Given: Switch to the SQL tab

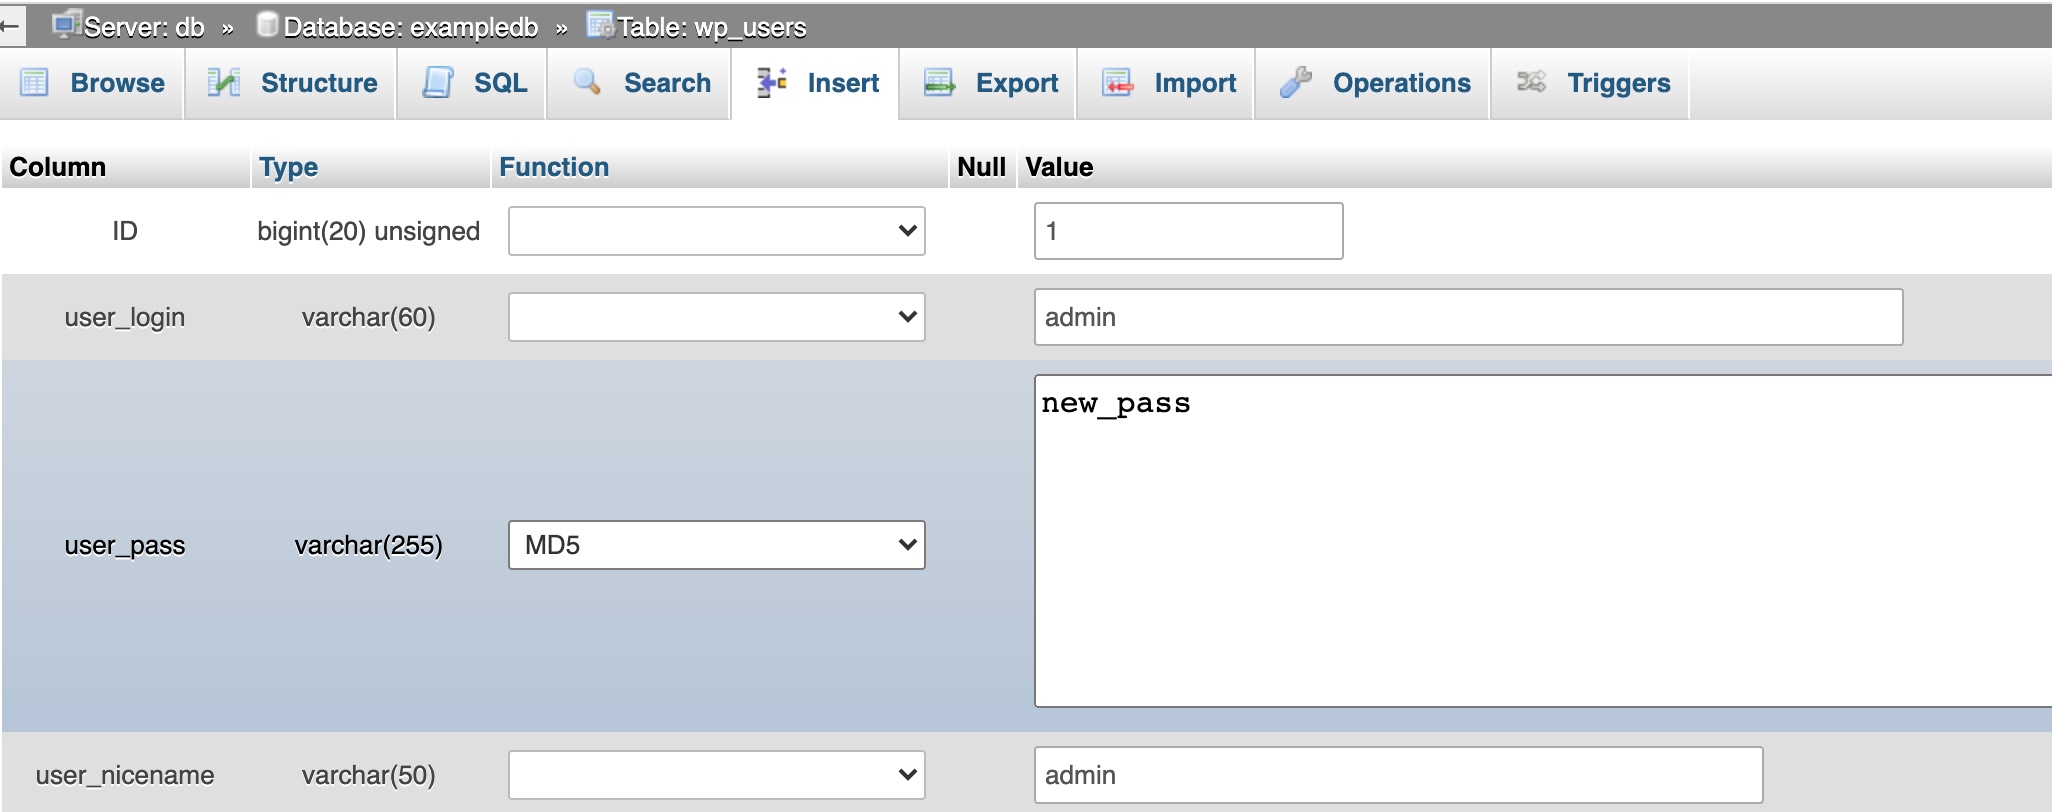Looking at the screenshot, I should click(x=473, y=83).
